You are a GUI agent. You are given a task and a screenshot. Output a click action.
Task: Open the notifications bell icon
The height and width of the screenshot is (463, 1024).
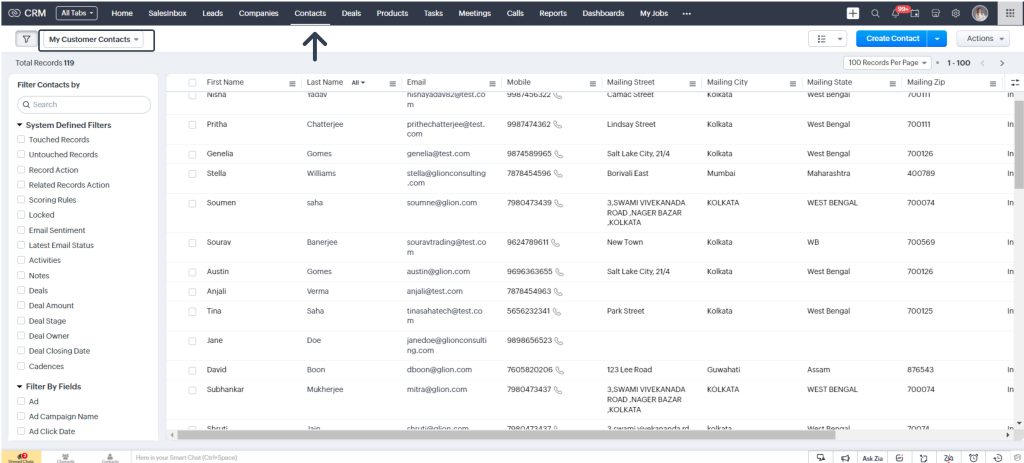coord(895,13)
